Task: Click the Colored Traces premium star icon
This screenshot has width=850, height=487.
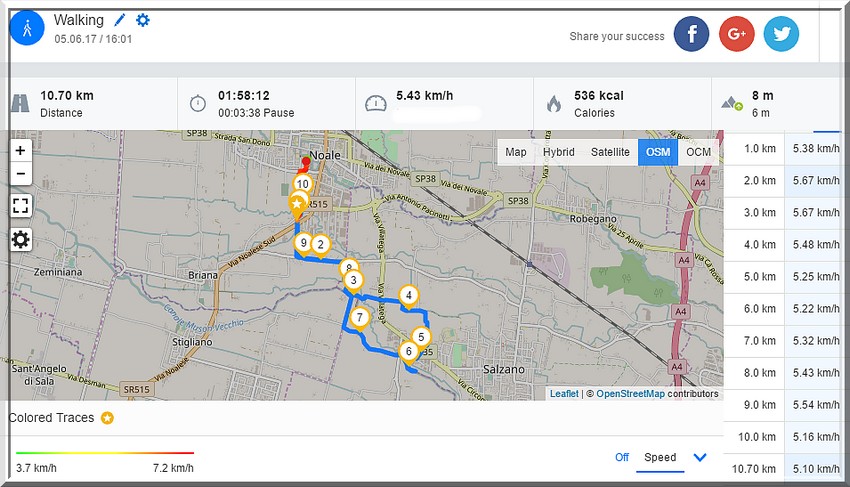Action: tap(107, 418)
